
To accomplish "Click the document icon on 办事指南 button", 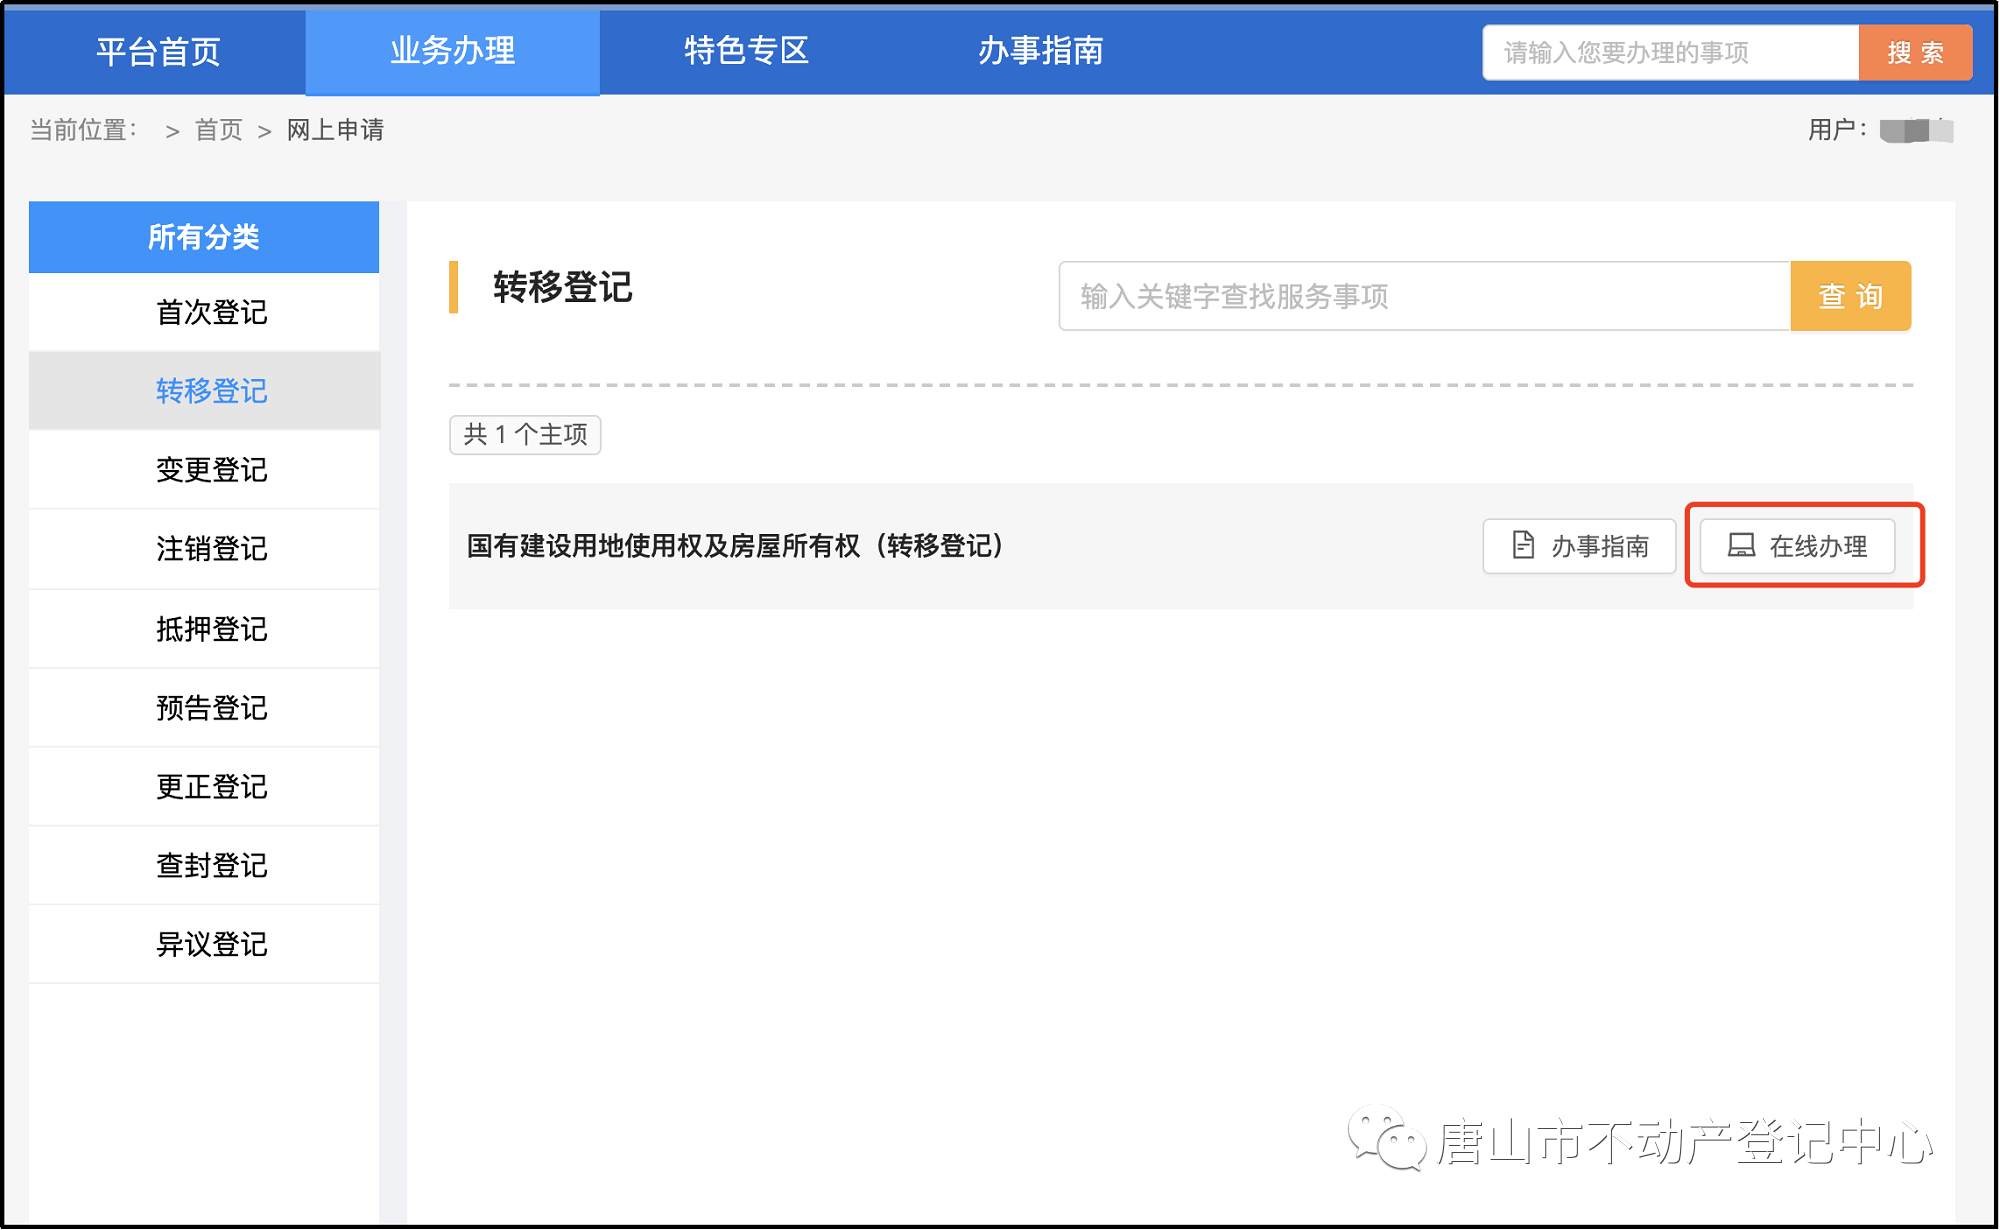I will (1521, 546).
